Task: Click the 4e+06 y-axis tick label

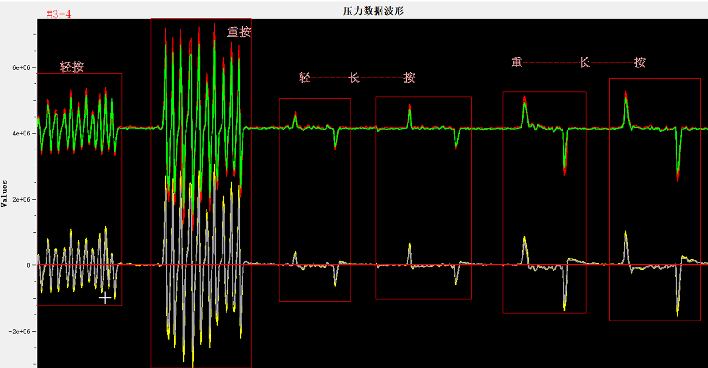Action: click(x=22, y=134)
